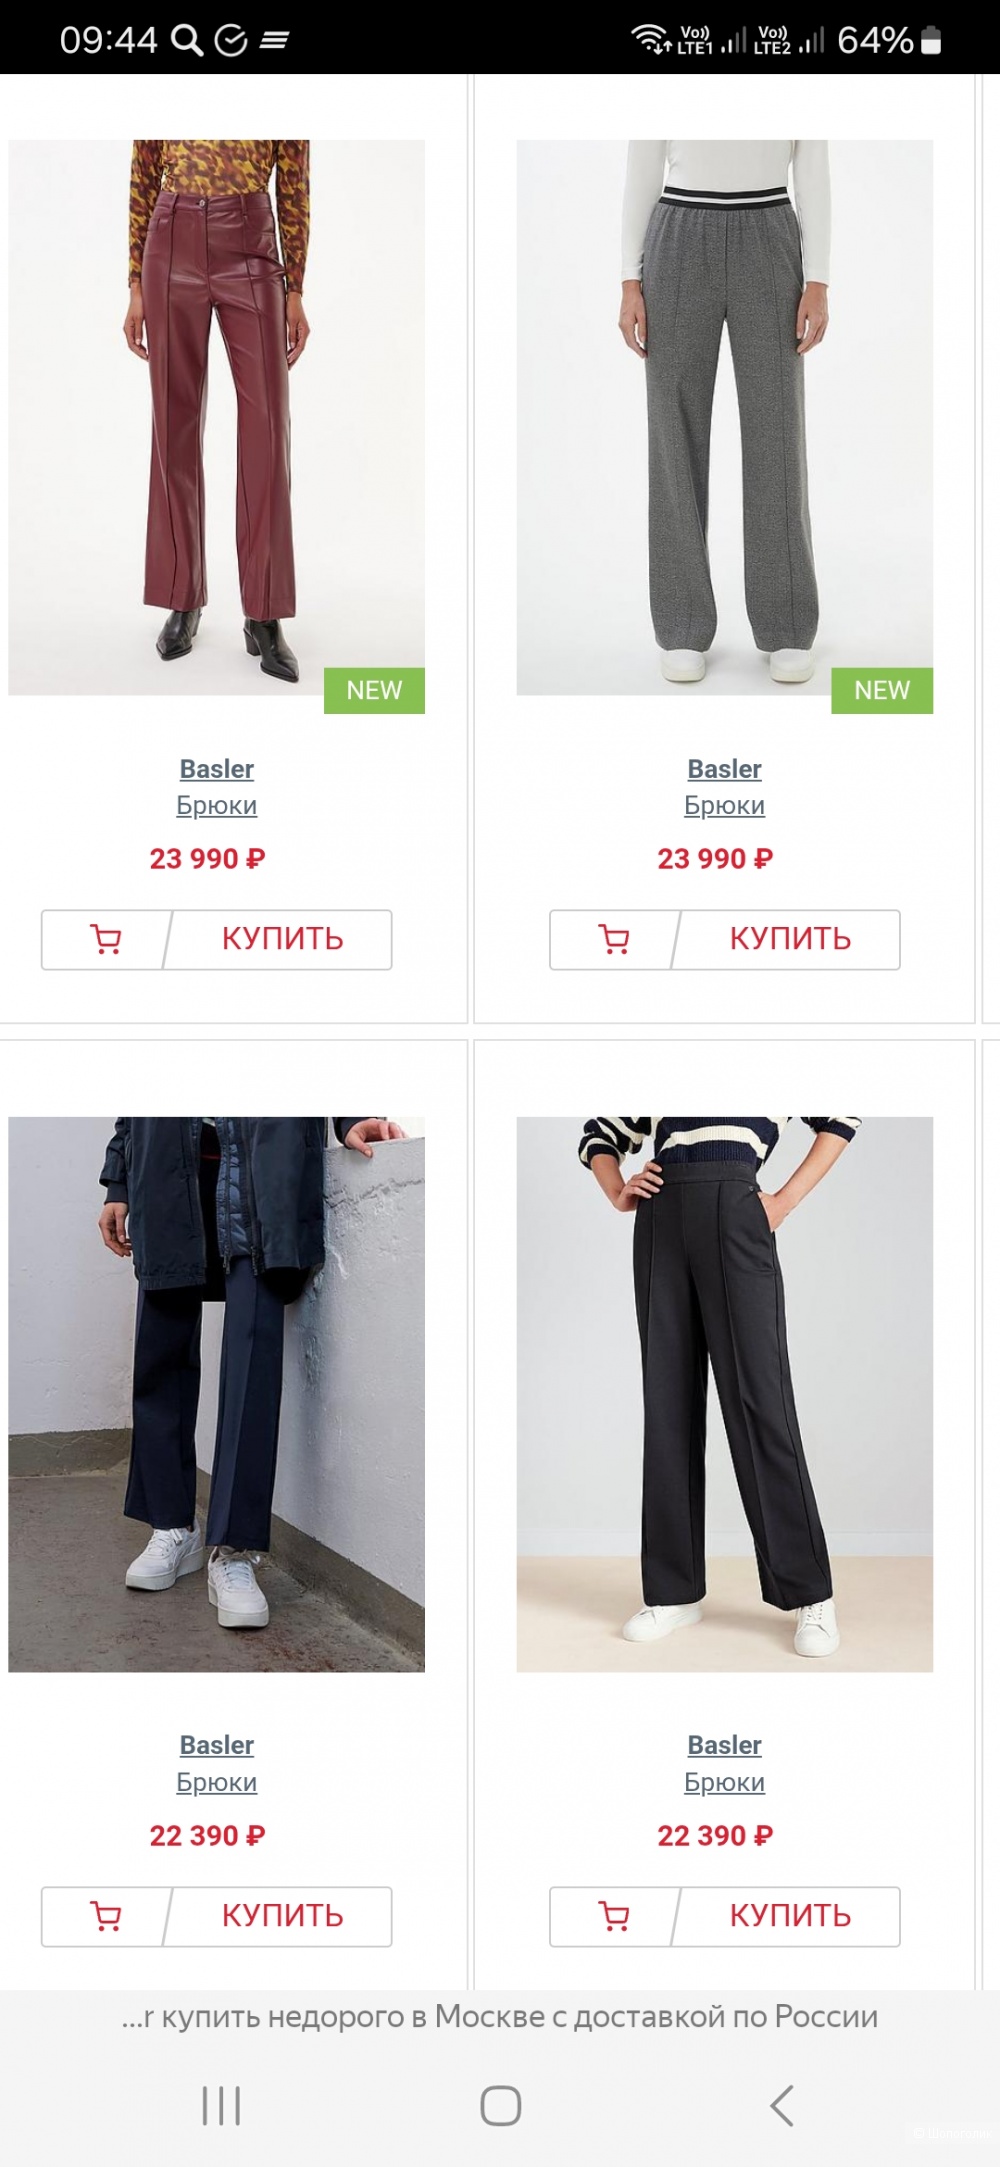Open black wide-leg trousers product photo
This screenshot has height=2167, width=1000.
(724, 1394)
